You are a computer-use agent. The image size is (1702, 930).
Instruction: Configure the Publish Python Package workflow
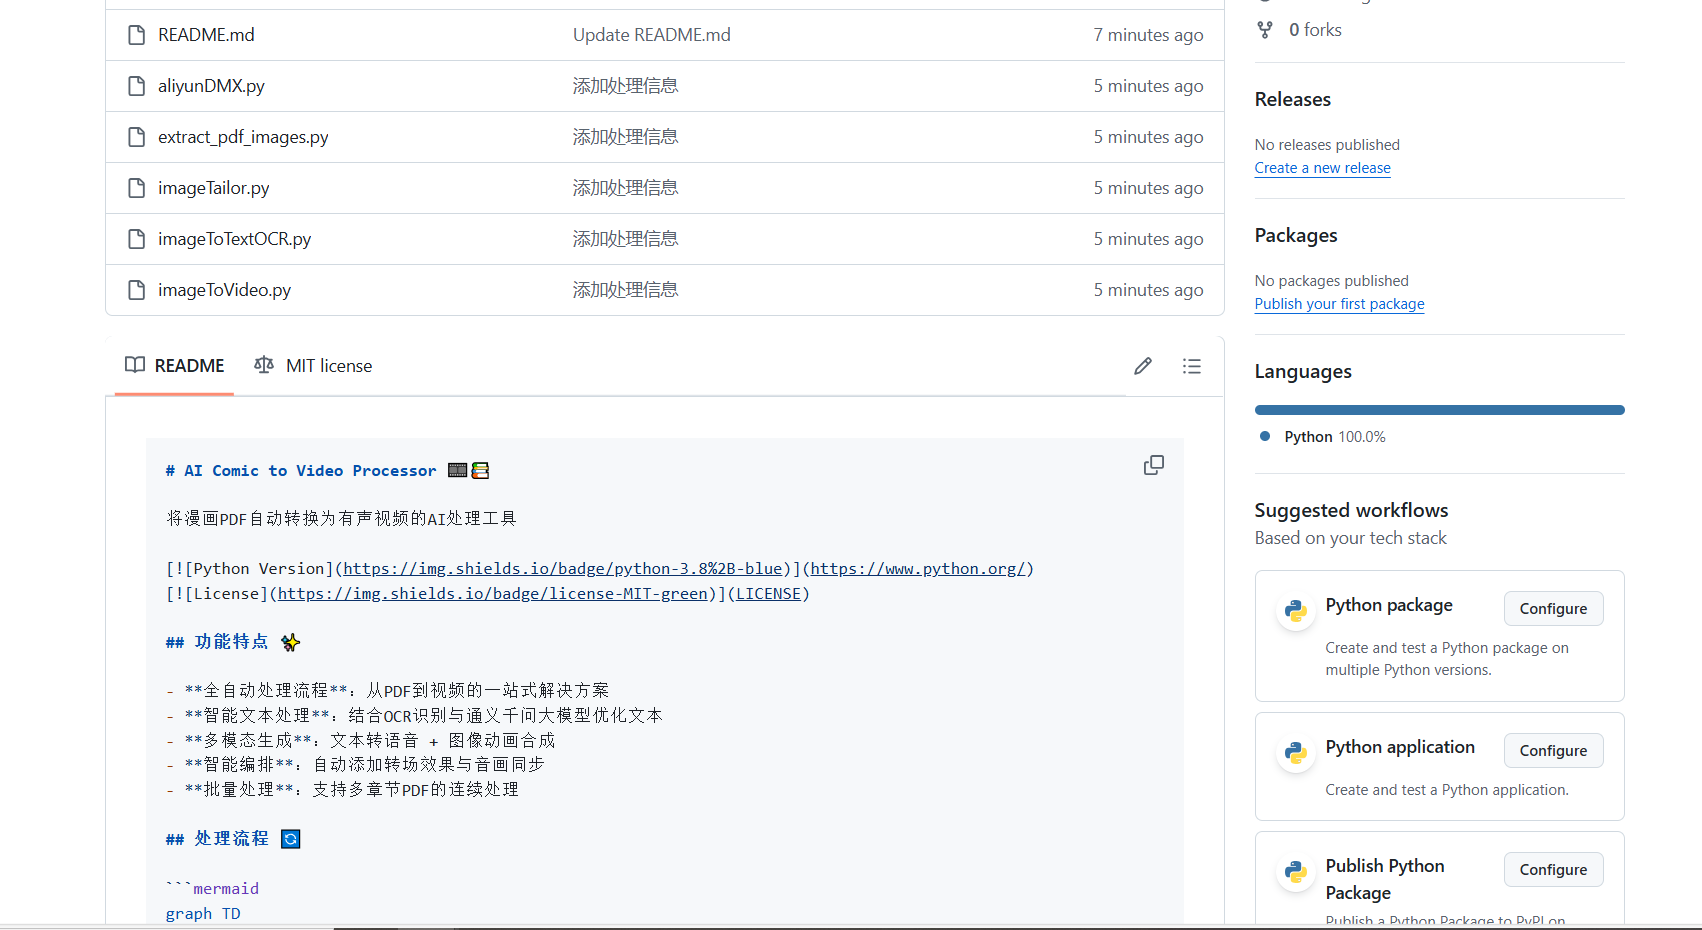pos(1553,870)
